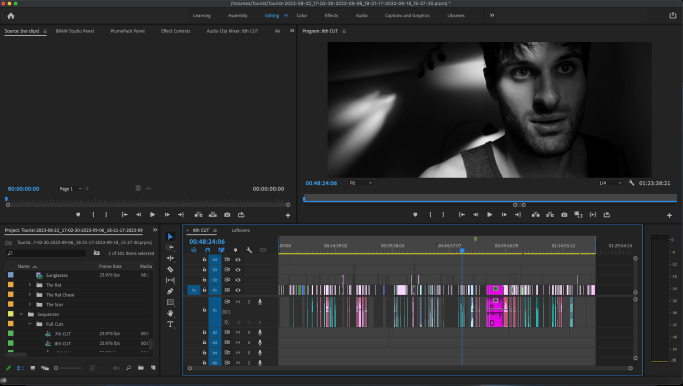The width and height of the screenshot is (683, 386).
Task: Switch to Learning workspace
Action: pos(202,16)
